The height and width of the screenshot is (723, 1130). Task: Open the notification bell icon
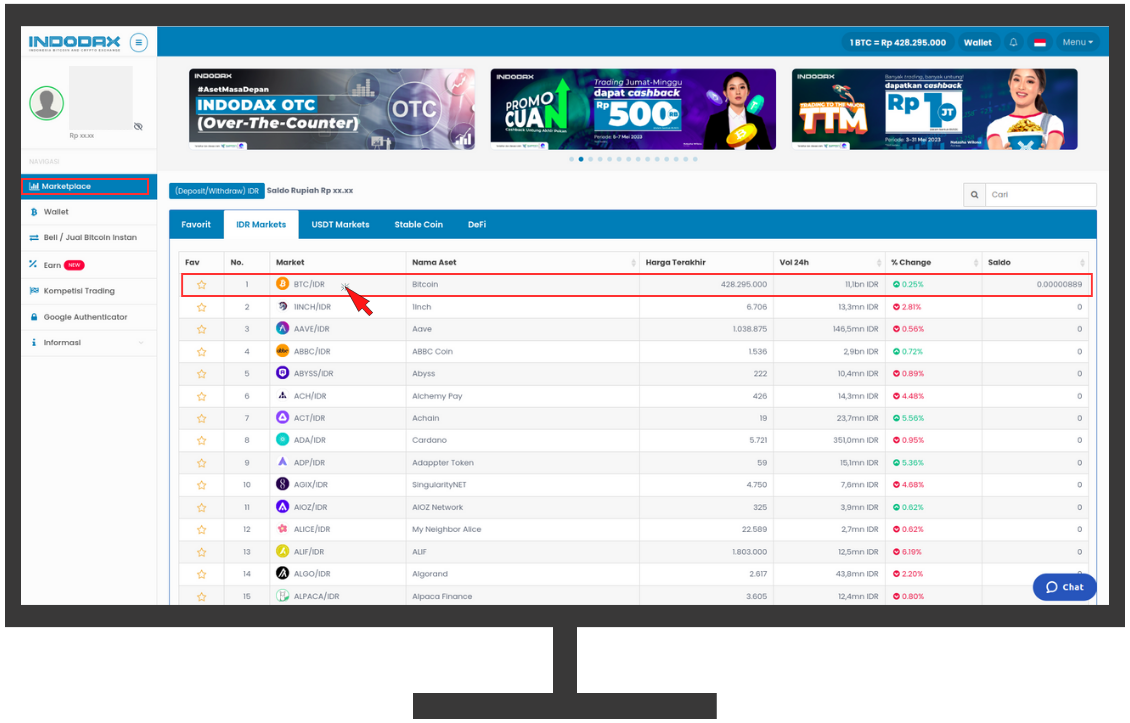click(1013, 43)
